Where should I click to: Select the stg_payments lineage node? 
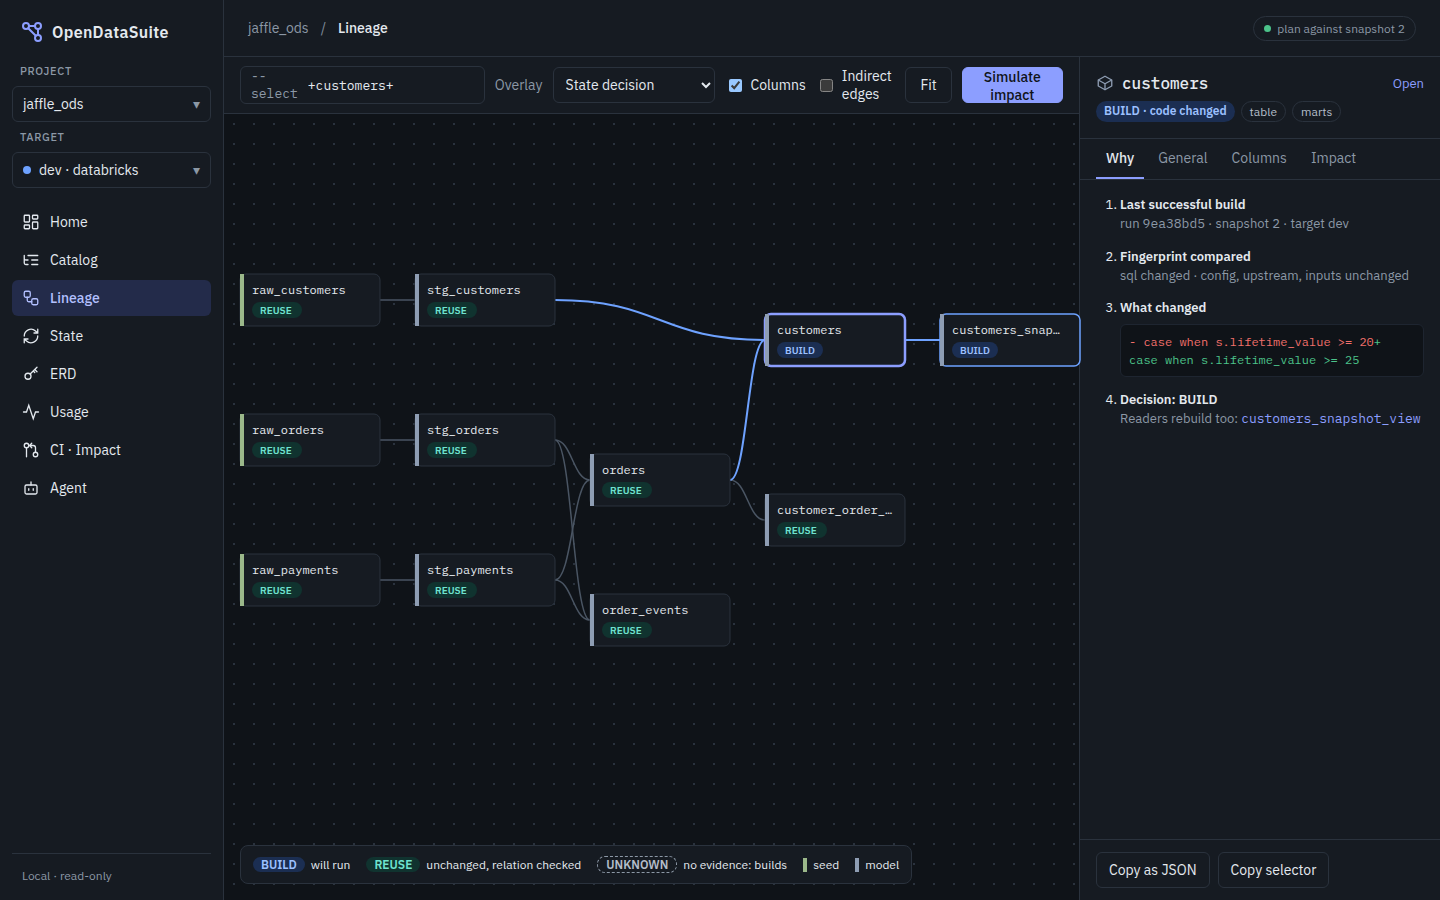(x=485, y=580)
